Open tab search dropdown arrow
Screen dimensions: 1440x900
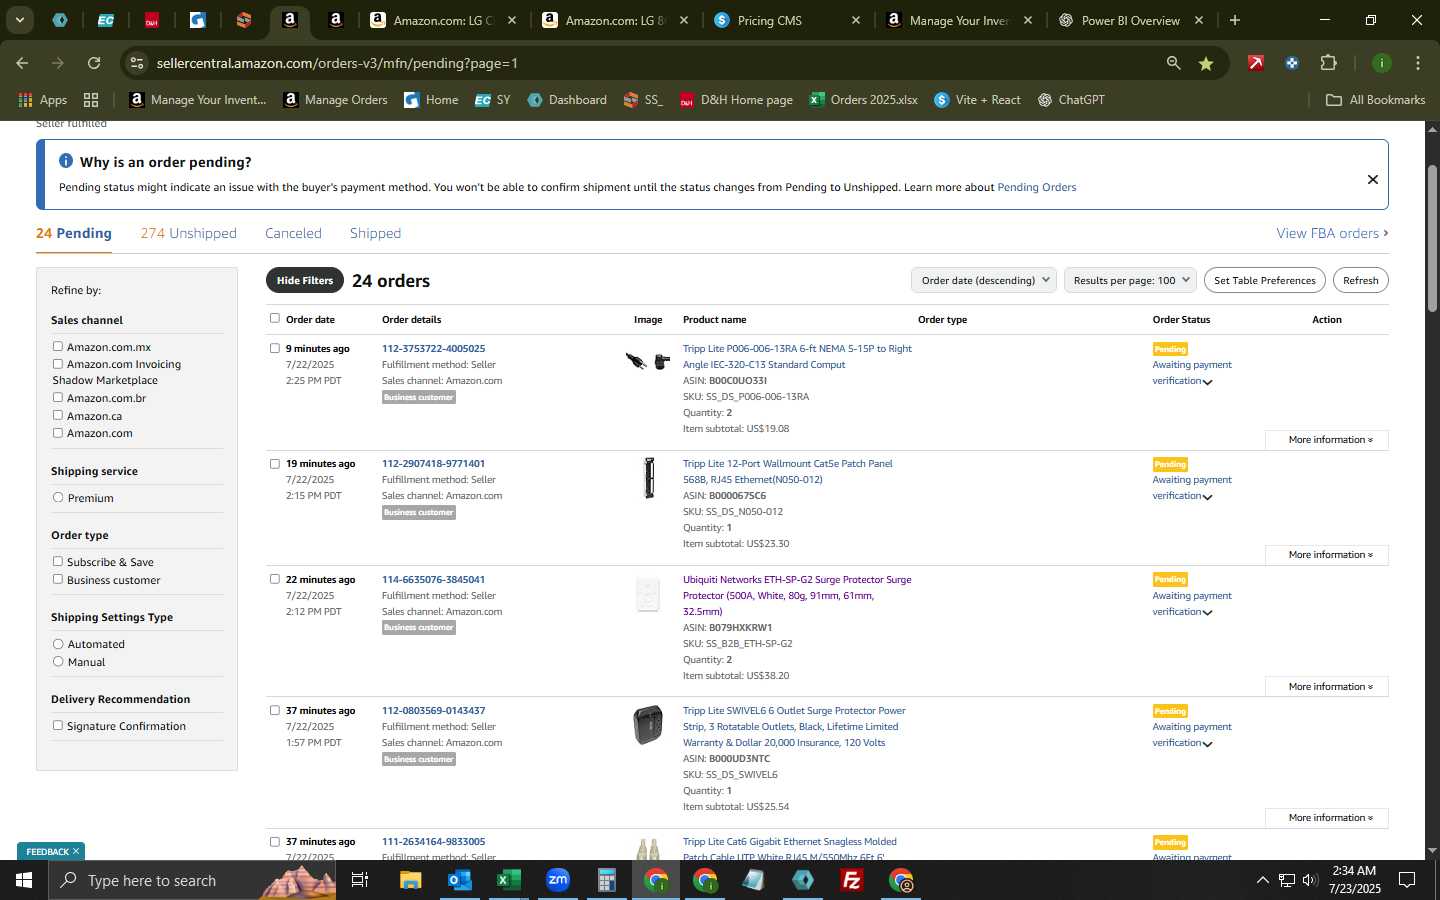[x=19, y=20]
